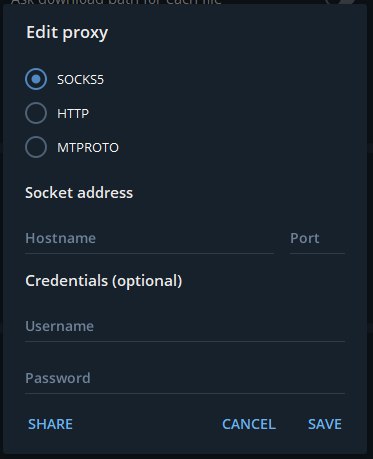Switch proxy type to MTPROTO radio button
Image resolution: width=373 pixels, height=459 pixels.
coord(36,147)
